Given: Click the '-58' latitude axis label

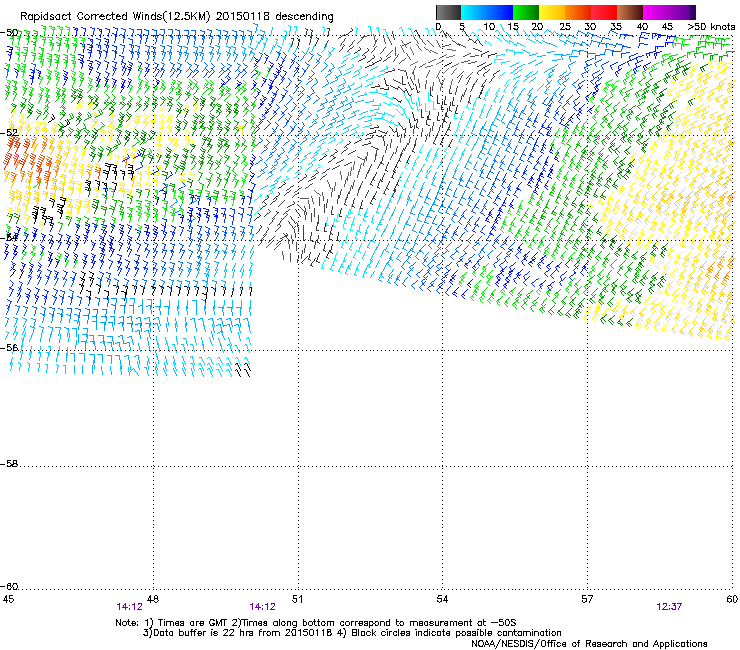Looking at the screenshot, I should 10,464.
